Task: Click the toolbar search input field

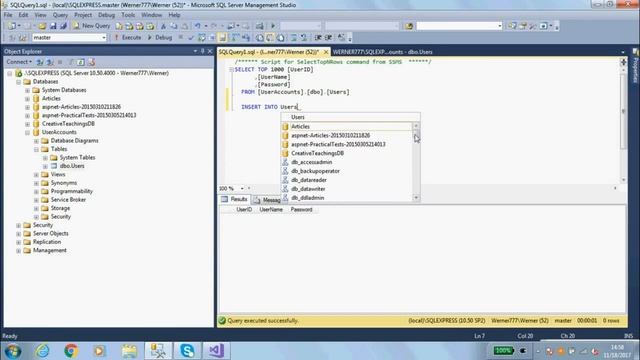Action: [459, 26]
